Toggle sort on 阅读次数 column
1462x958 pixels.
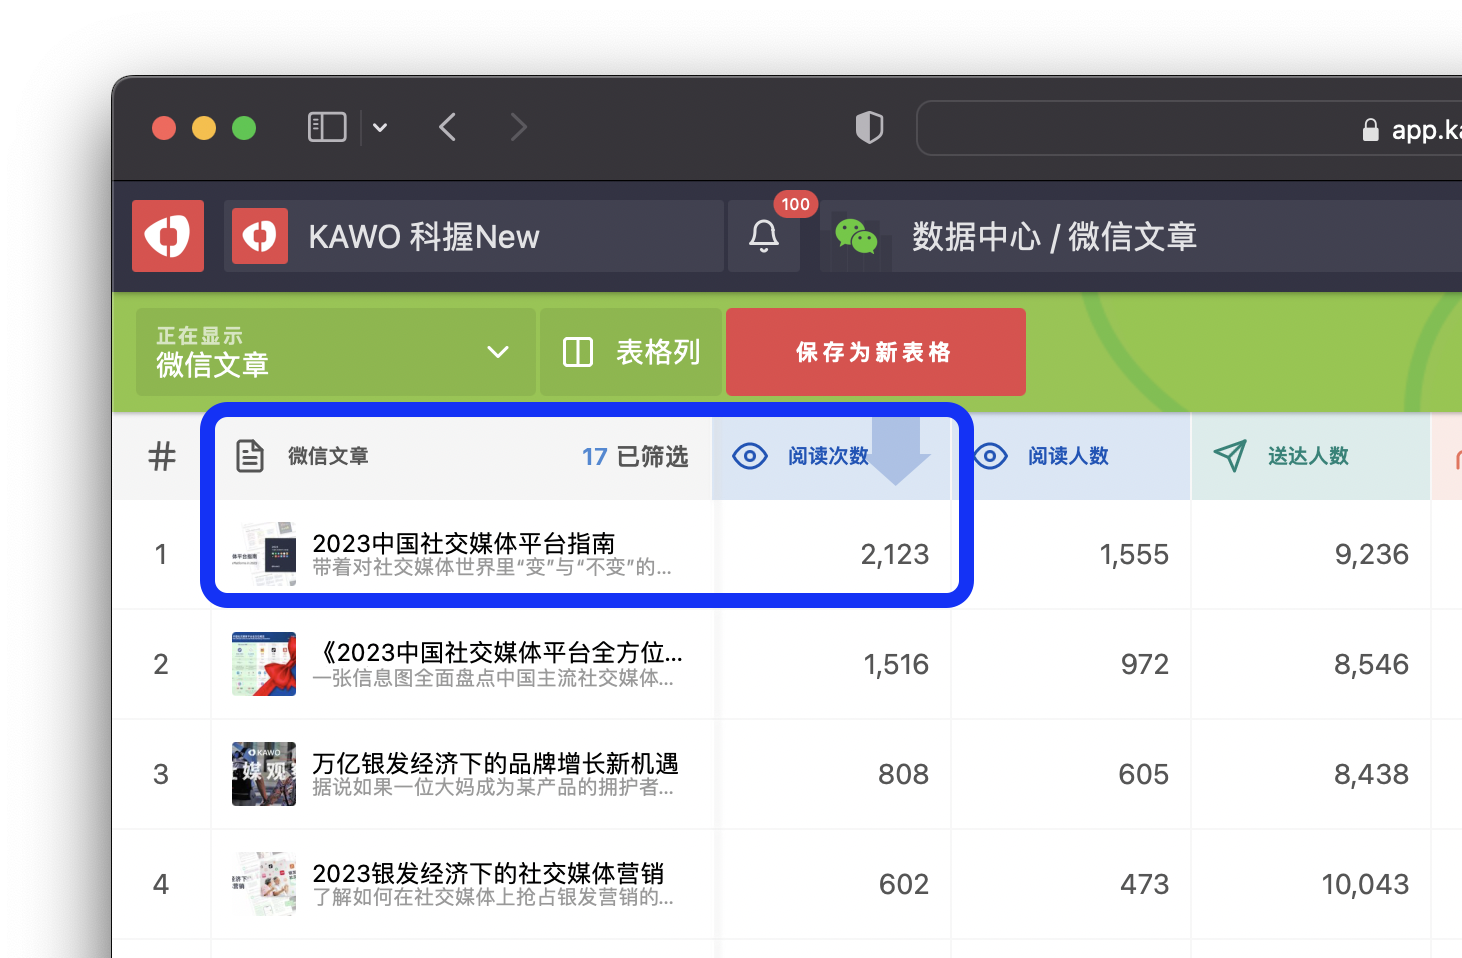[x=828, y=456]
